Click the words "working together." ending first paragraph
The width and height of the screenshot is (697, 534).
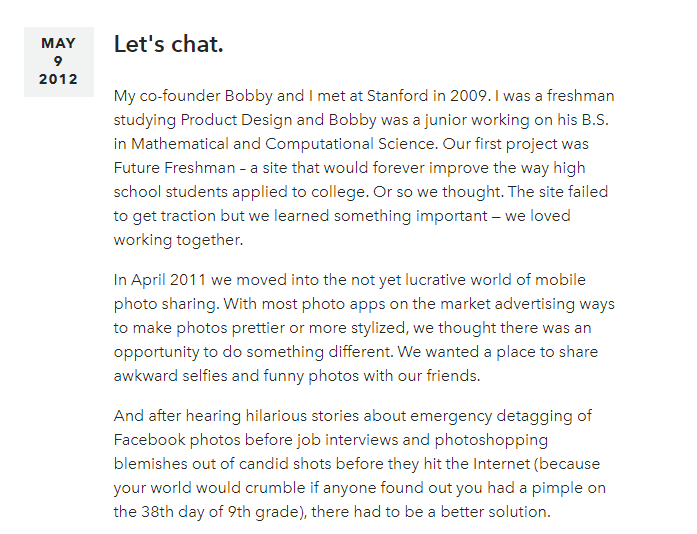tap(178, 240)
